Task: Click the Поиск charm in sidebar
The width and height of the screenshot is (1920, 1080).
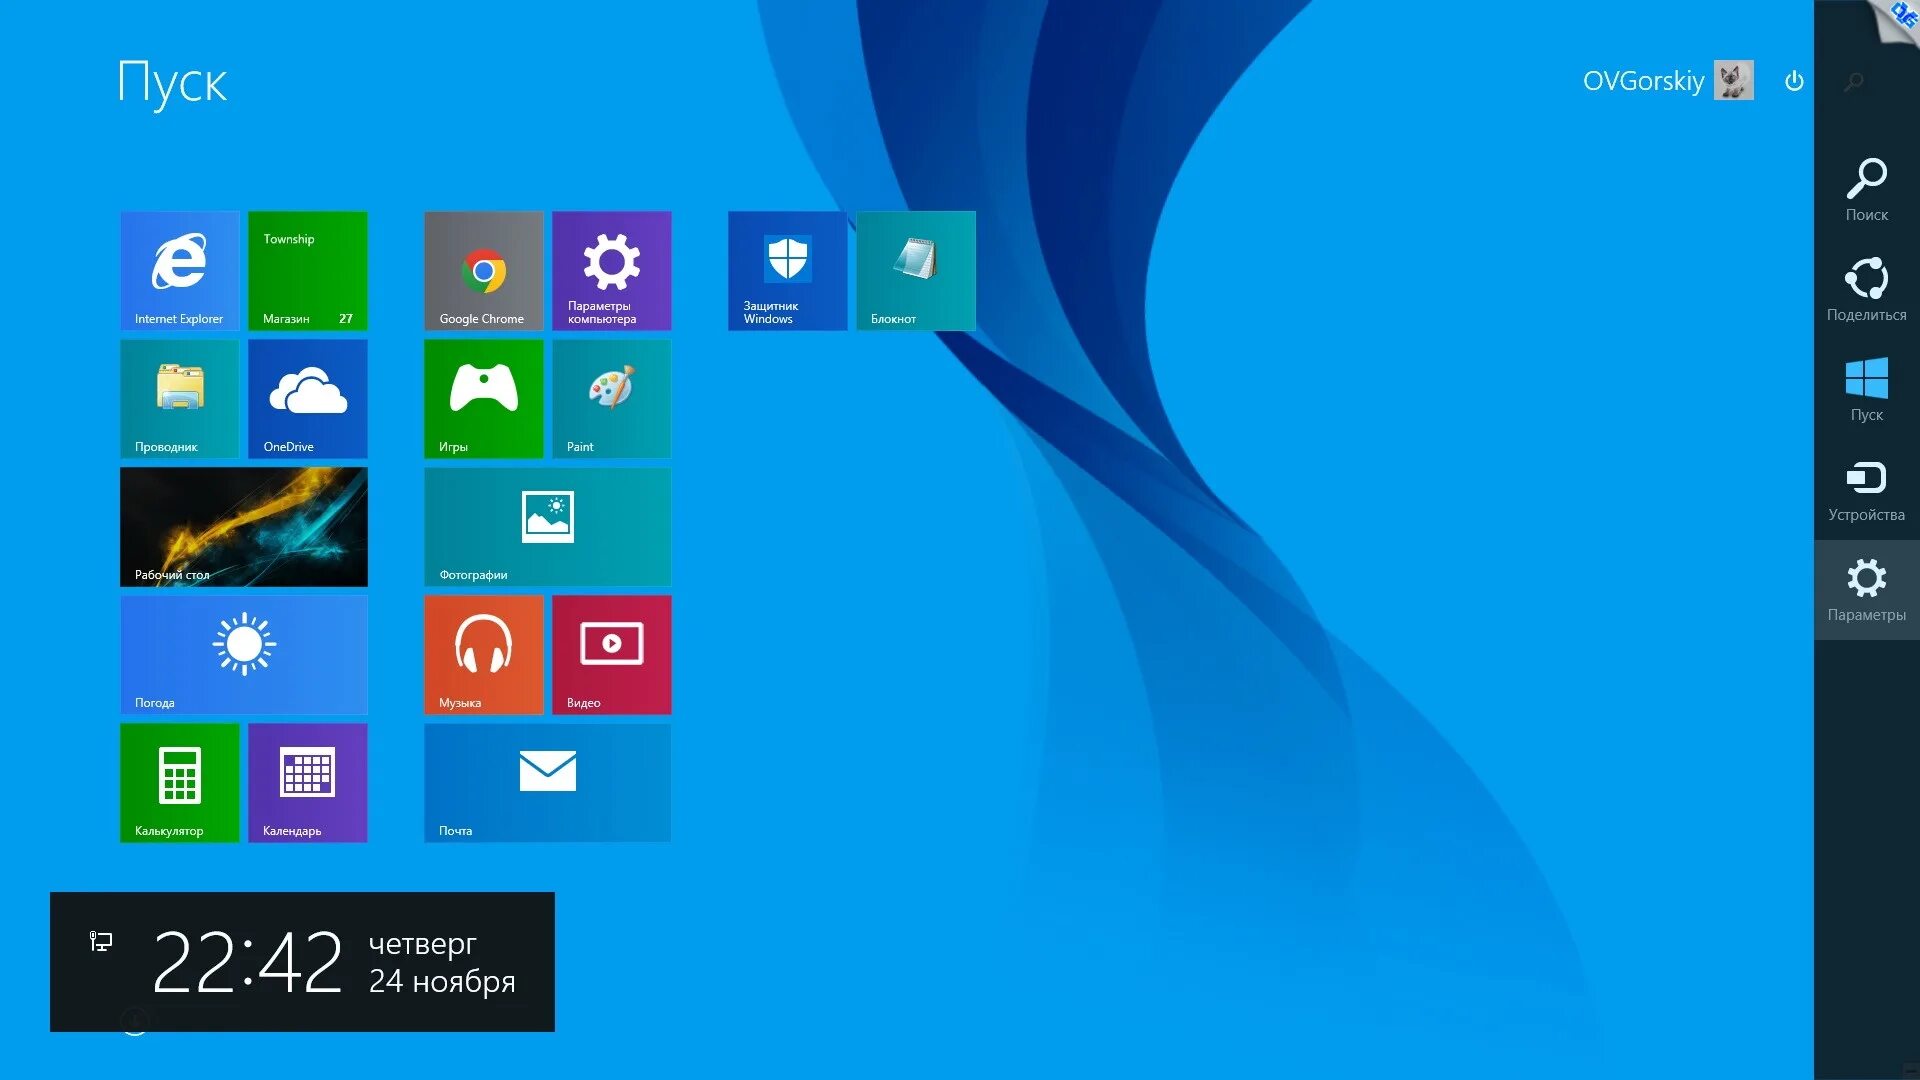Action: click(1867, 190)
